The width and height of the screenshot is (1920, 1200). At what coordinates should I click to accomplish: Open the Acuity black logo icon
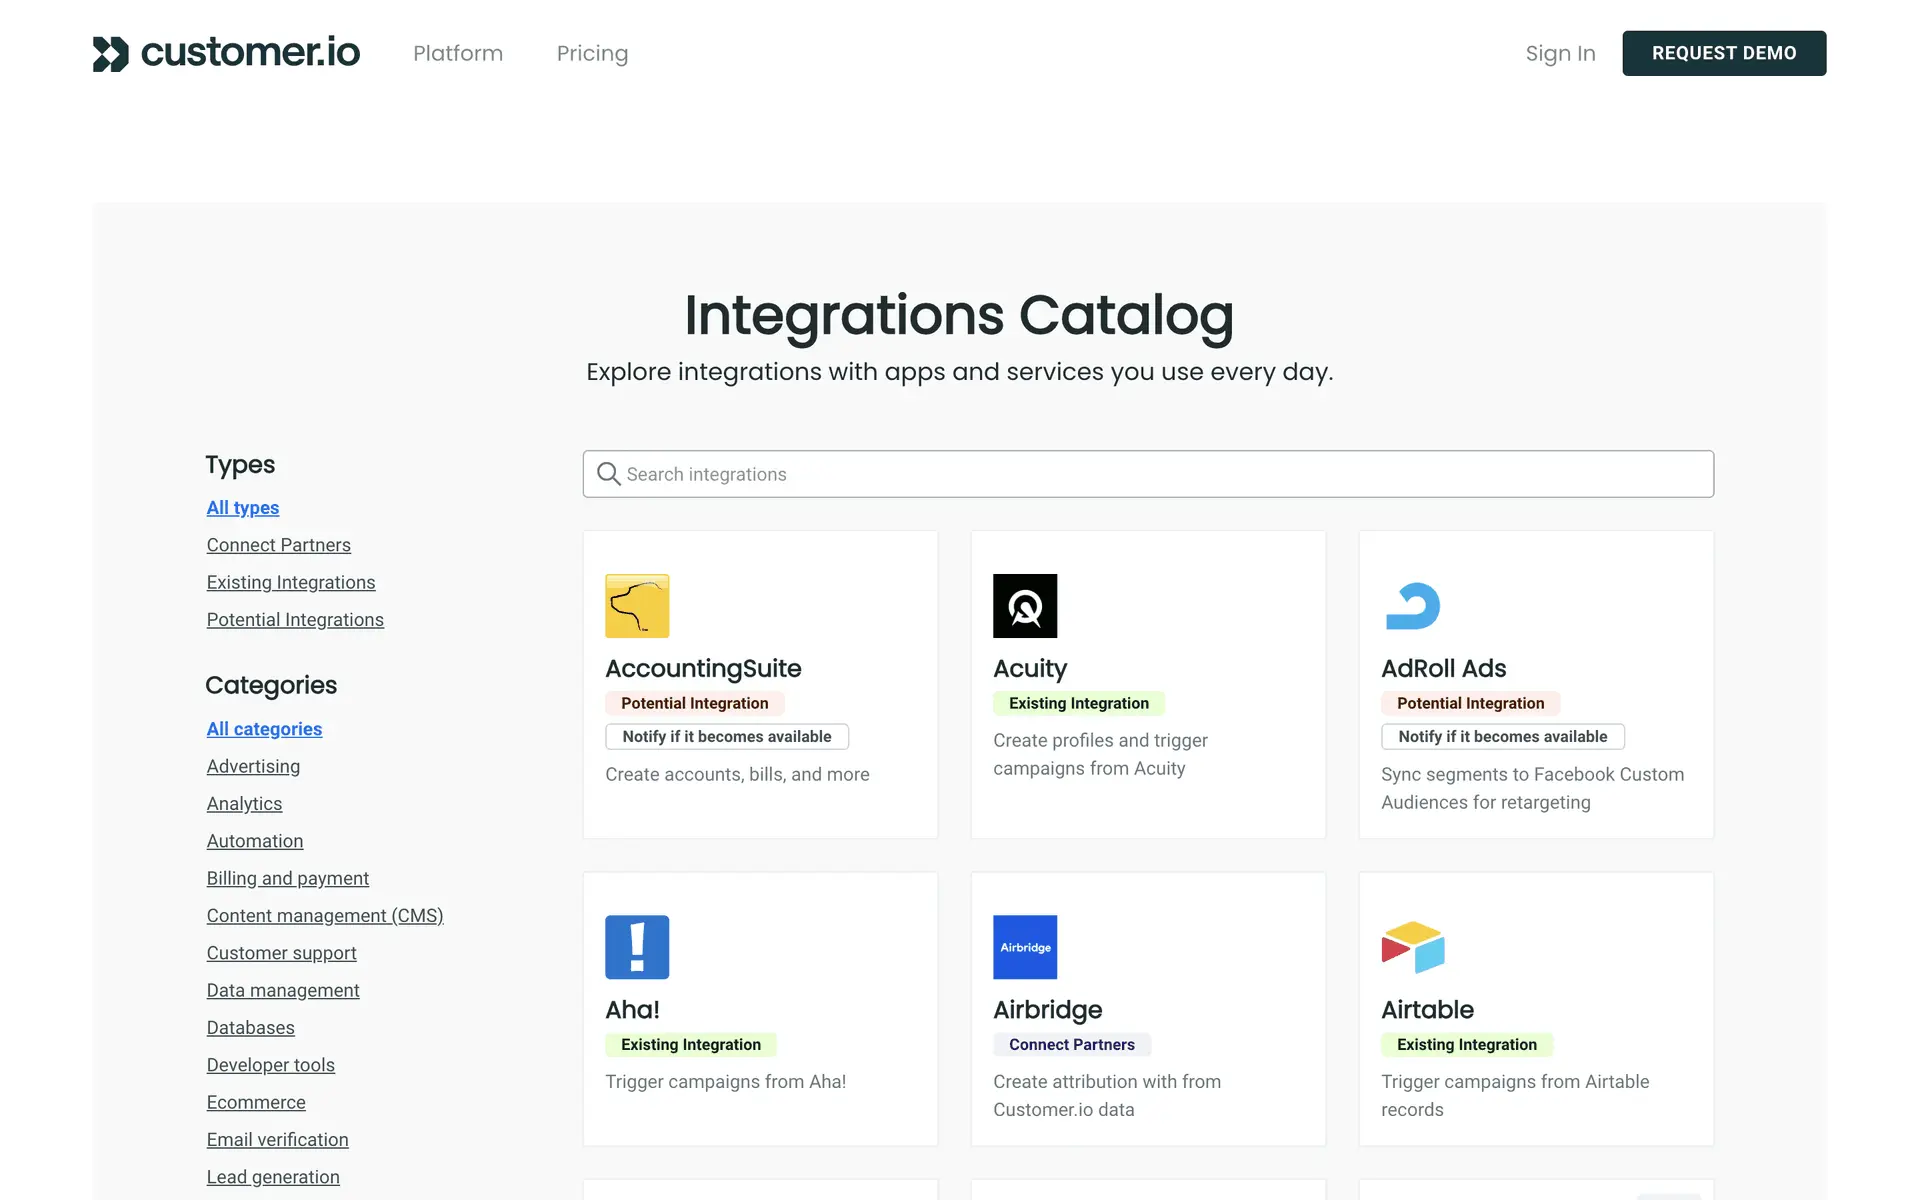[1025, 606]
